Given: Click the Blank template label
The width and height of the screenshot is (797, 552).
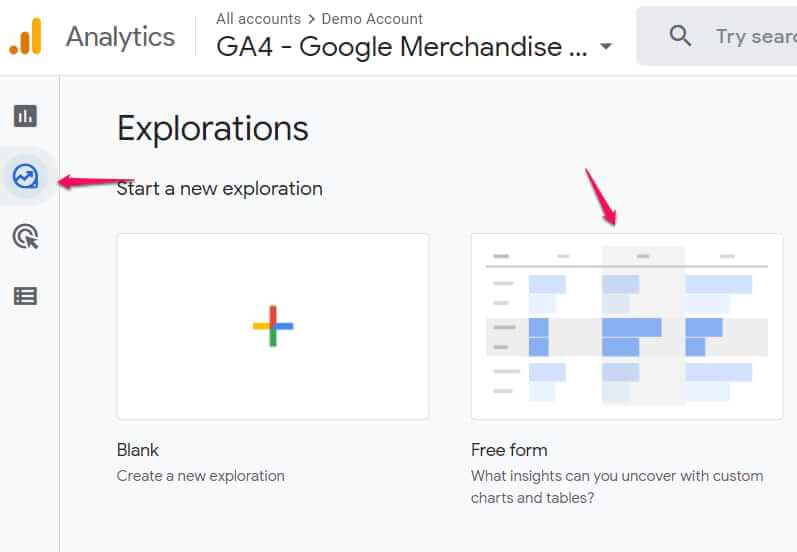Looking at the screenshot, I should (x=138, y=450).
